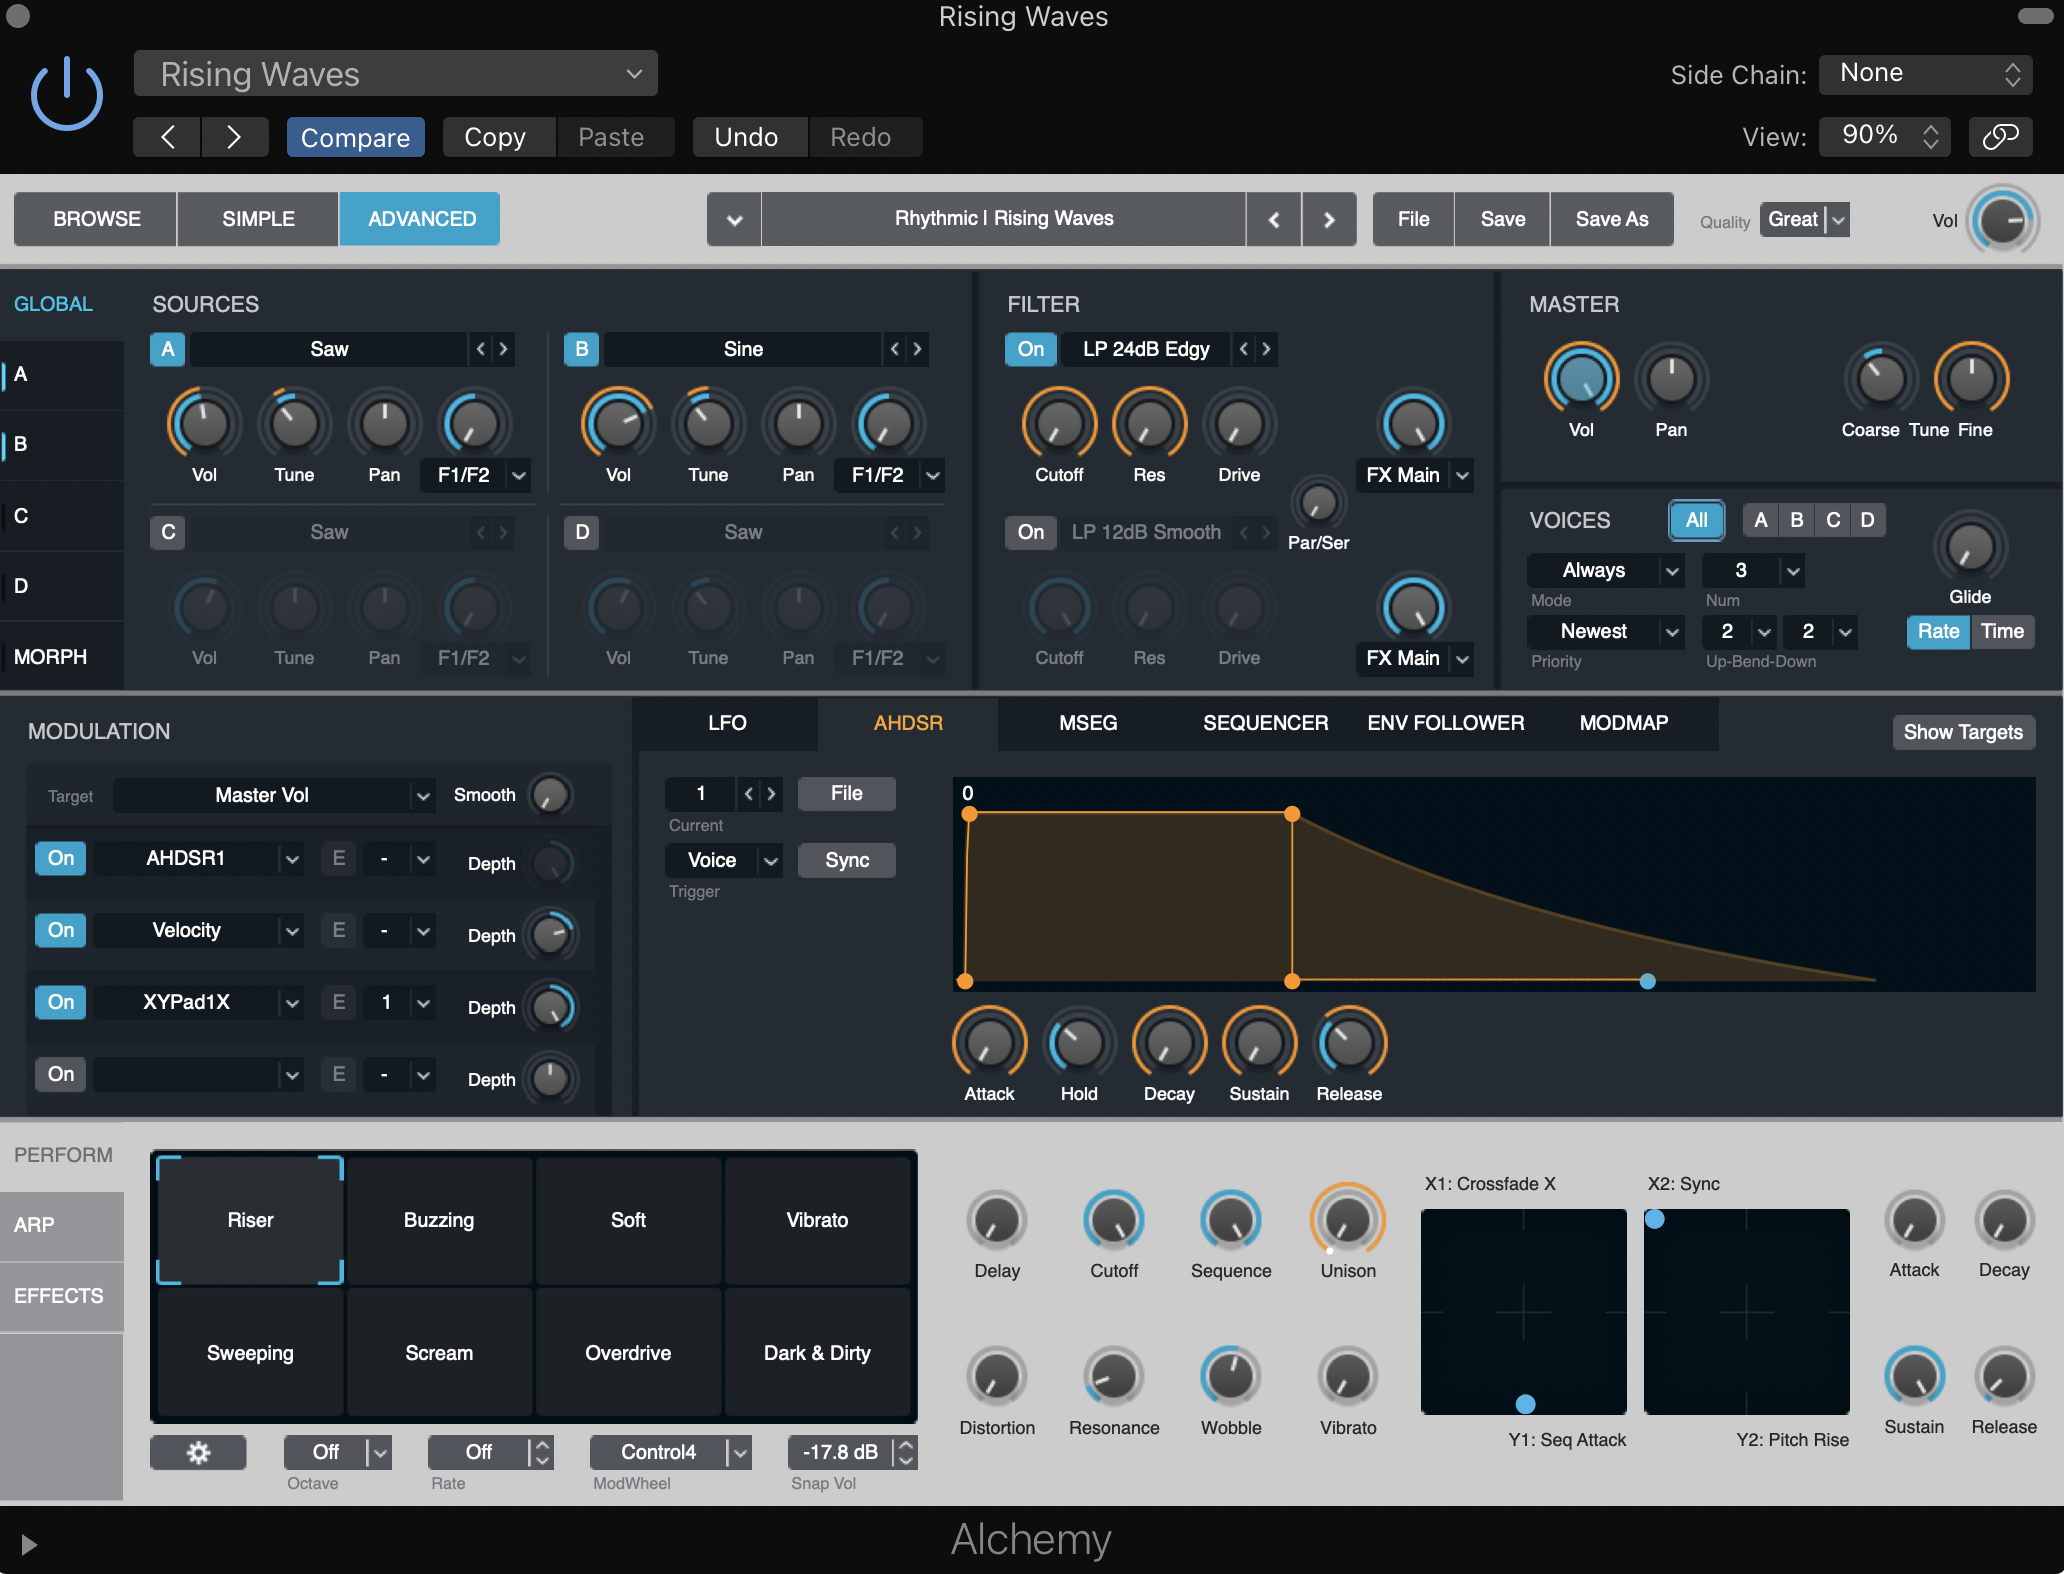Toggle source B on/off button
The image size is (2064, 1574).
click(x=581, y=349)
